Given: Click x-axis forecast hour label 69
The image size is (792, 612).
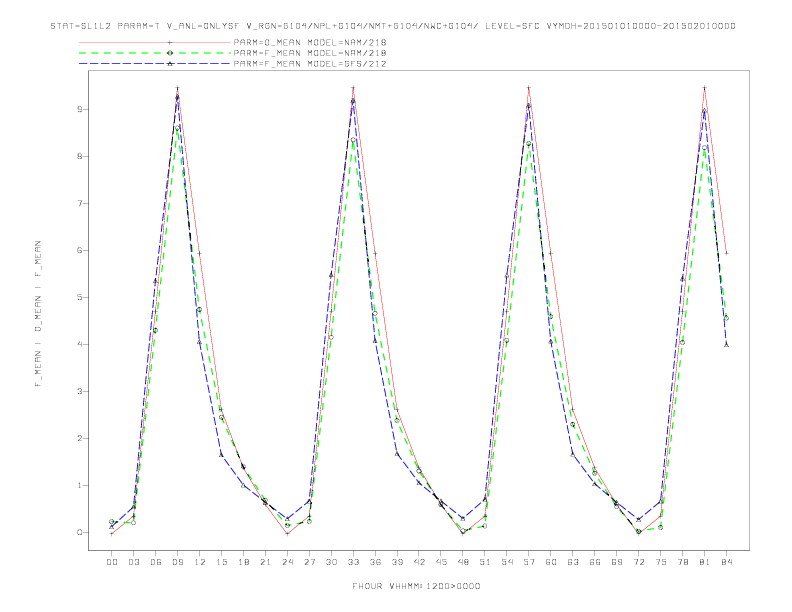Looking at the screenshot, I should 617,562.
